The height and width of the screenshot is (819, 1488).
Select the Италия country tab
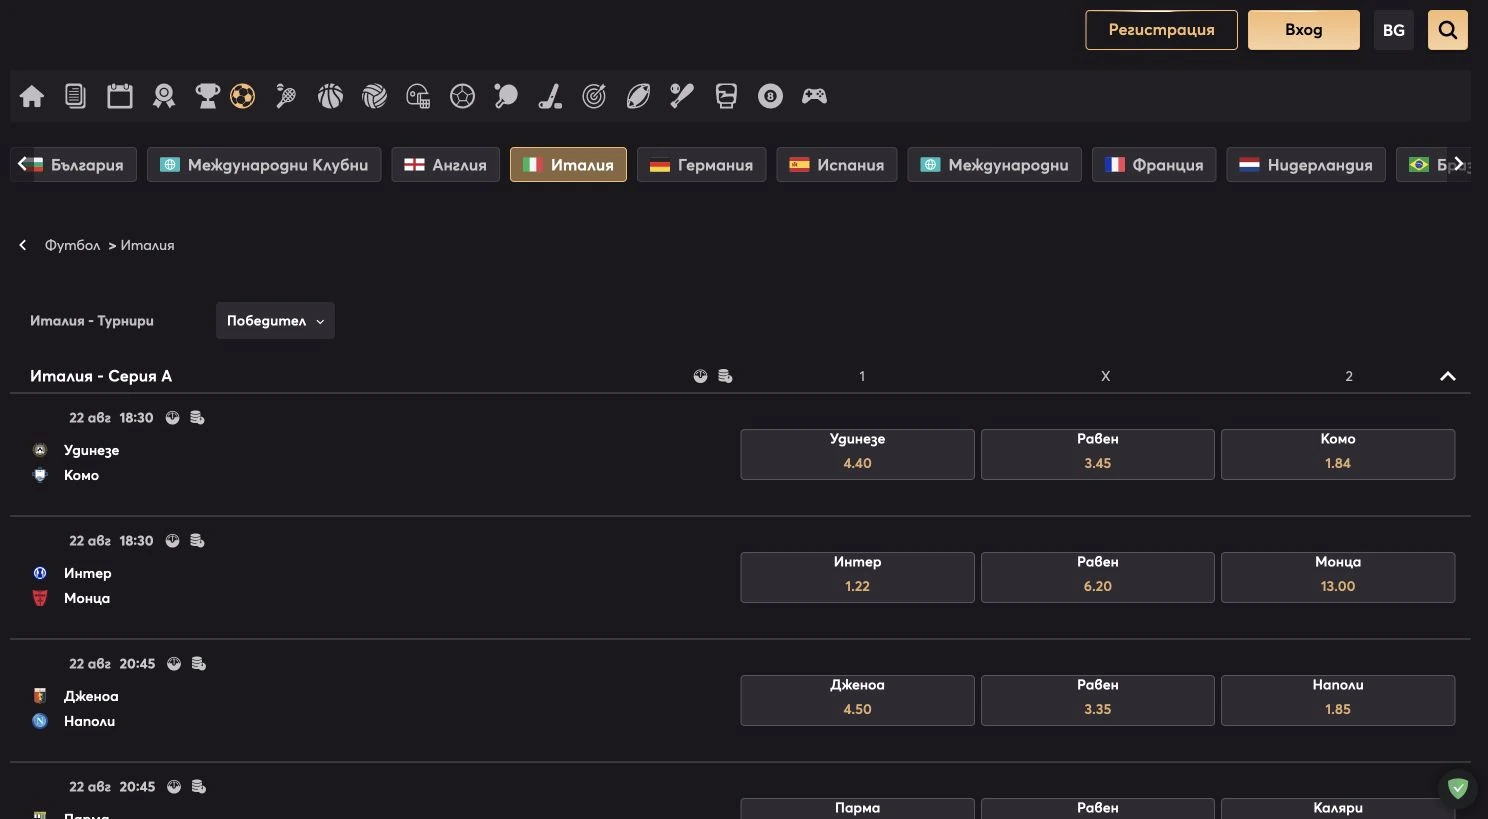pyautogui.click(x=568, y=165)
